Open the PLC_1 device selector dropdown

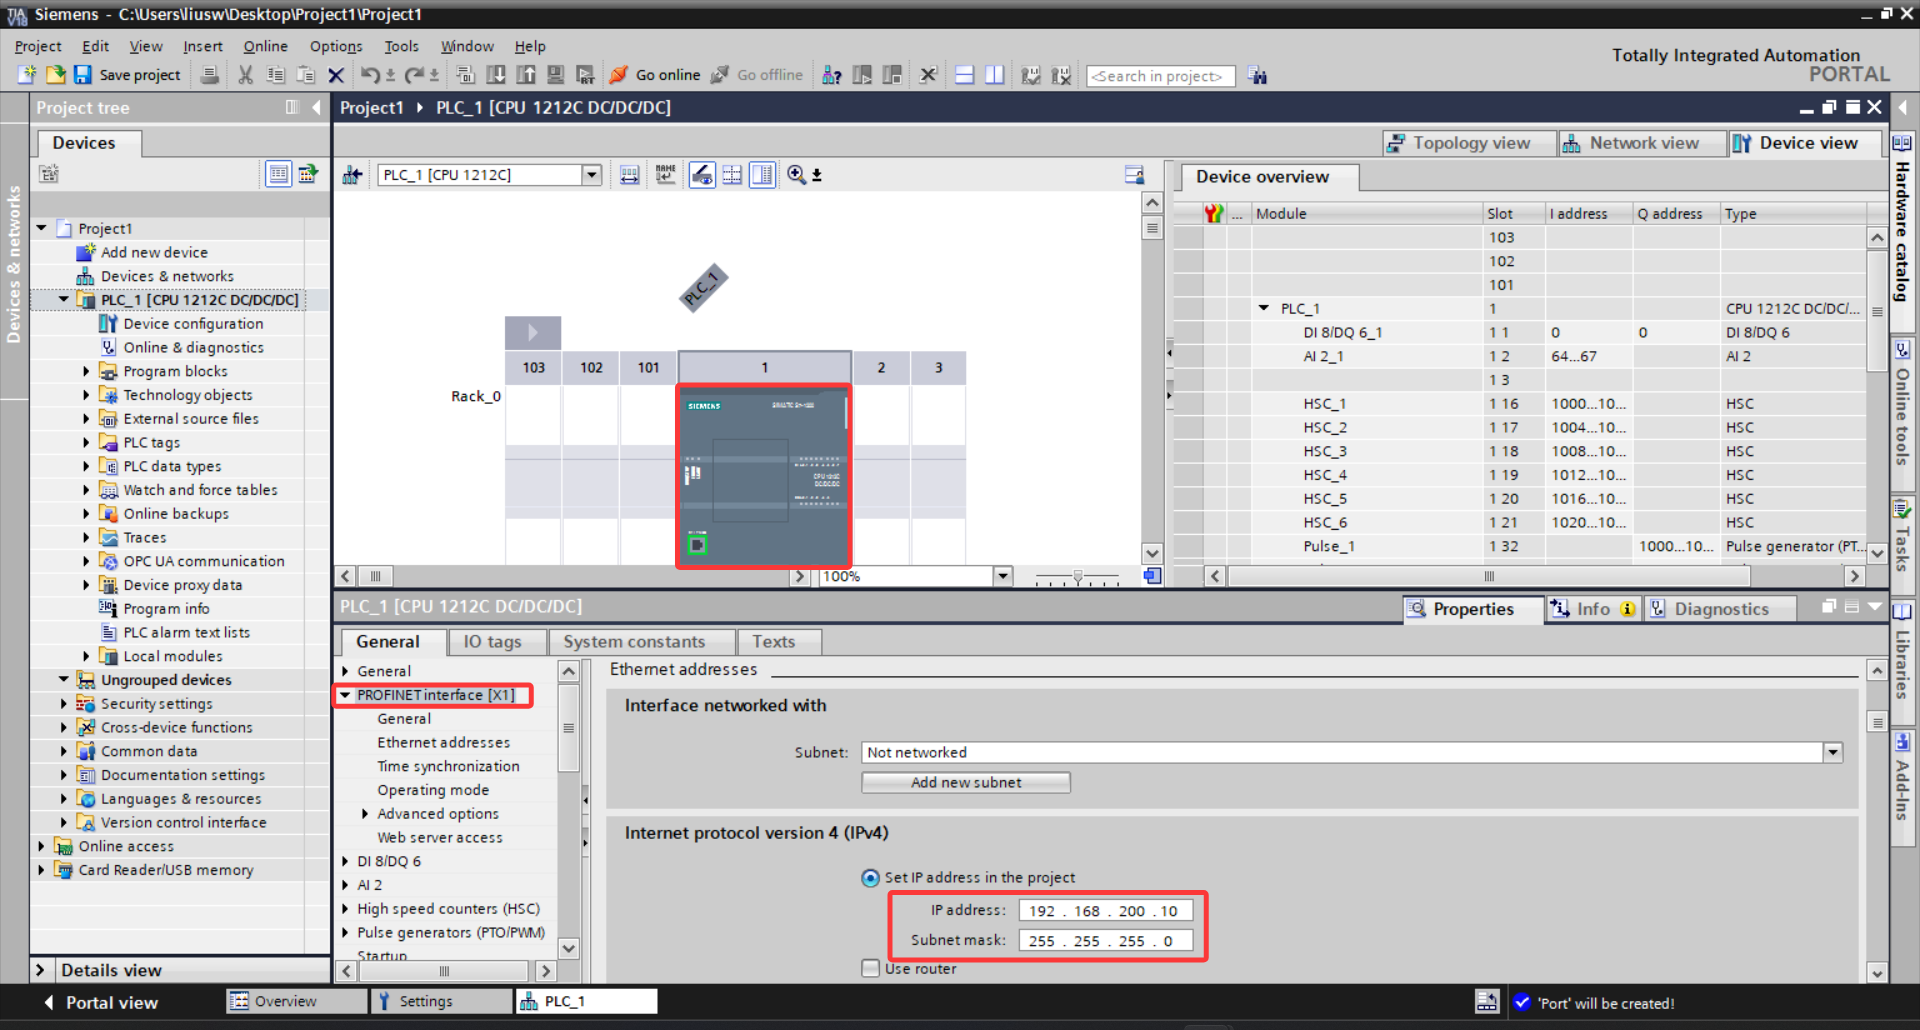(x=591, y=175)
